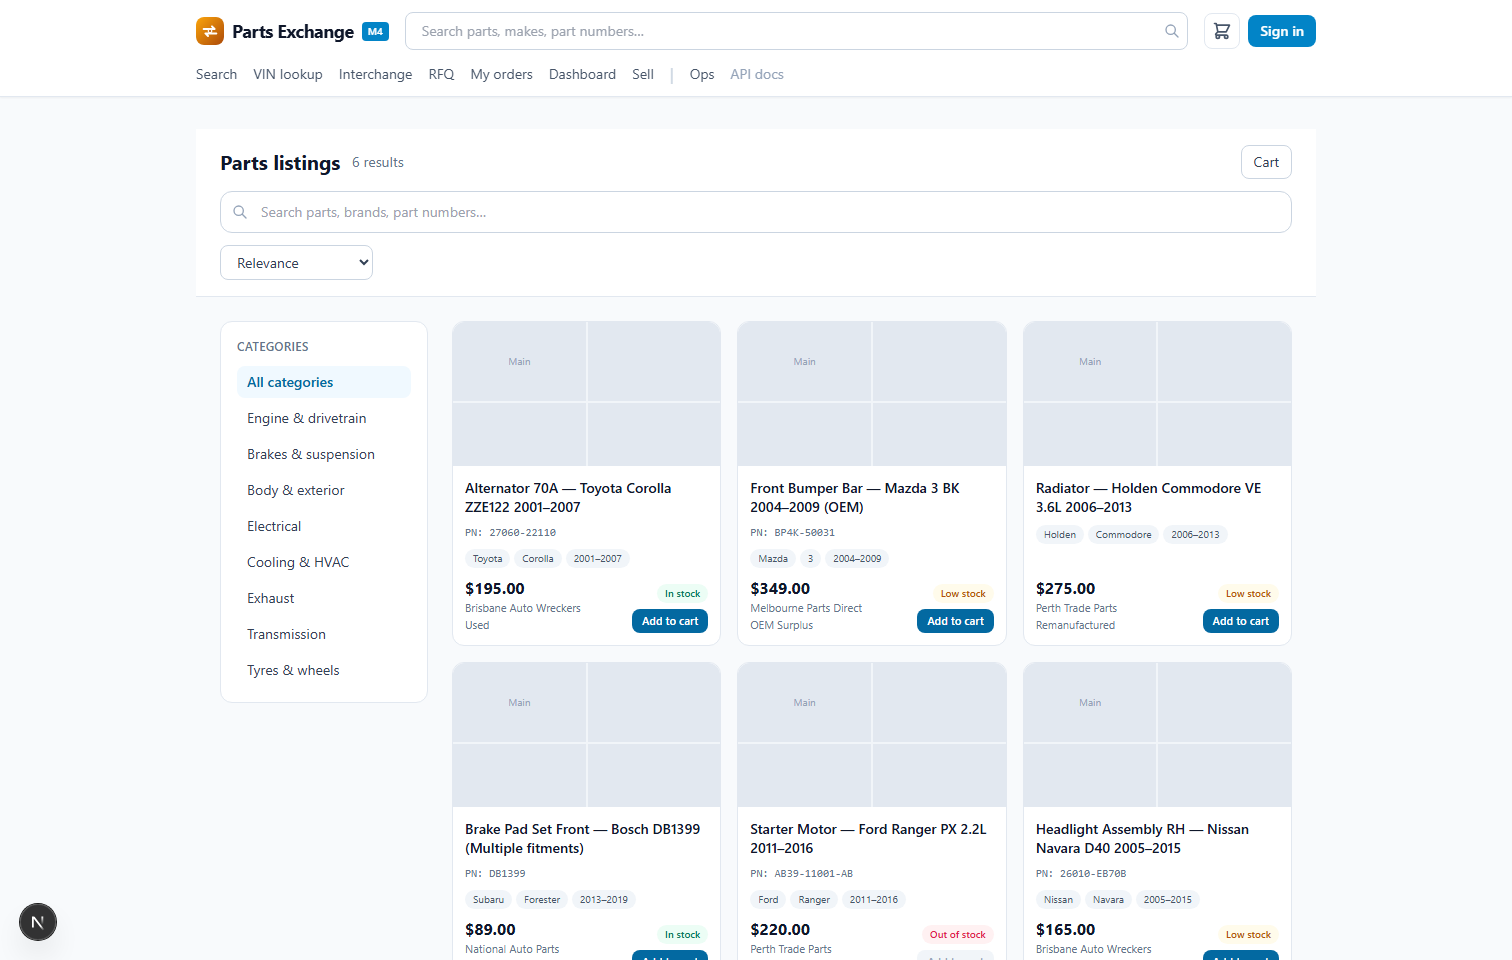Click the Parts Exchange orange logo icon
The height and width of the screenshot is (960, 1512).
click(x=210, y=31)
